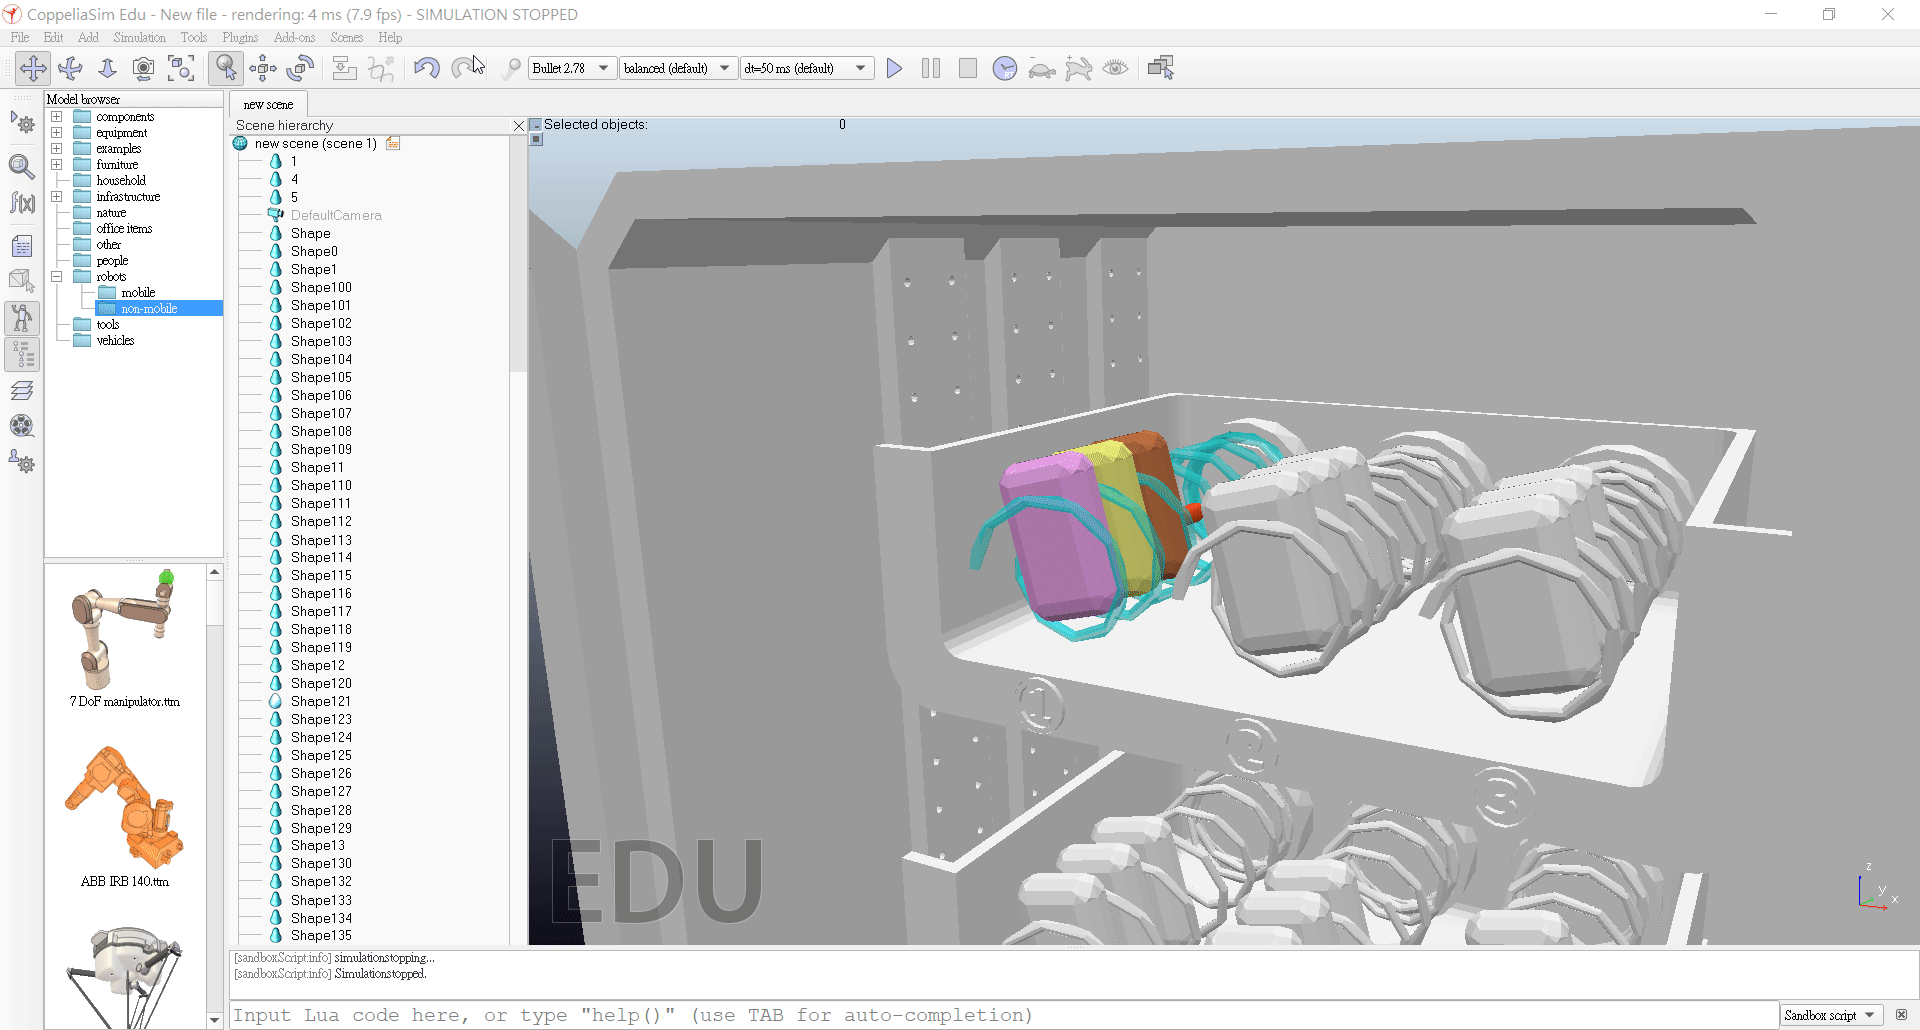Viewport: 1920px width, 1030px height.
Task: Toggle real-time mode clock icon
Action: pyautogui.click(x=1005, y=68)
